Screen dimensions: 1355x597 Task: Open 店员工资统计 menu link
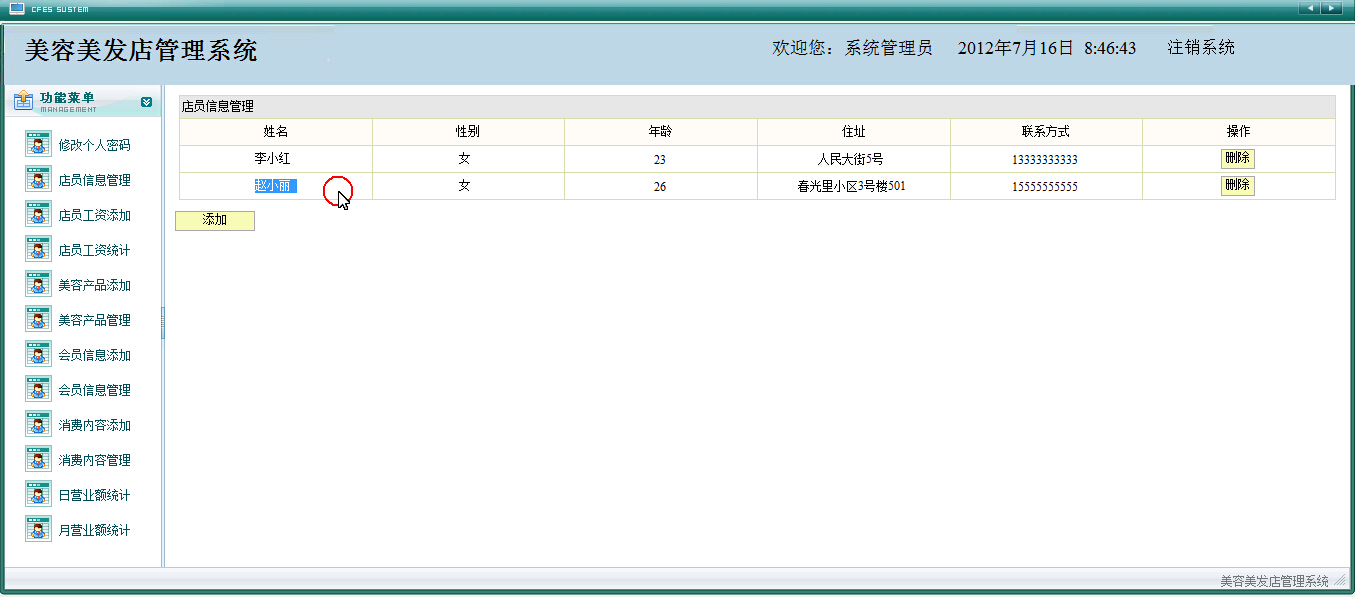(94, 250)
